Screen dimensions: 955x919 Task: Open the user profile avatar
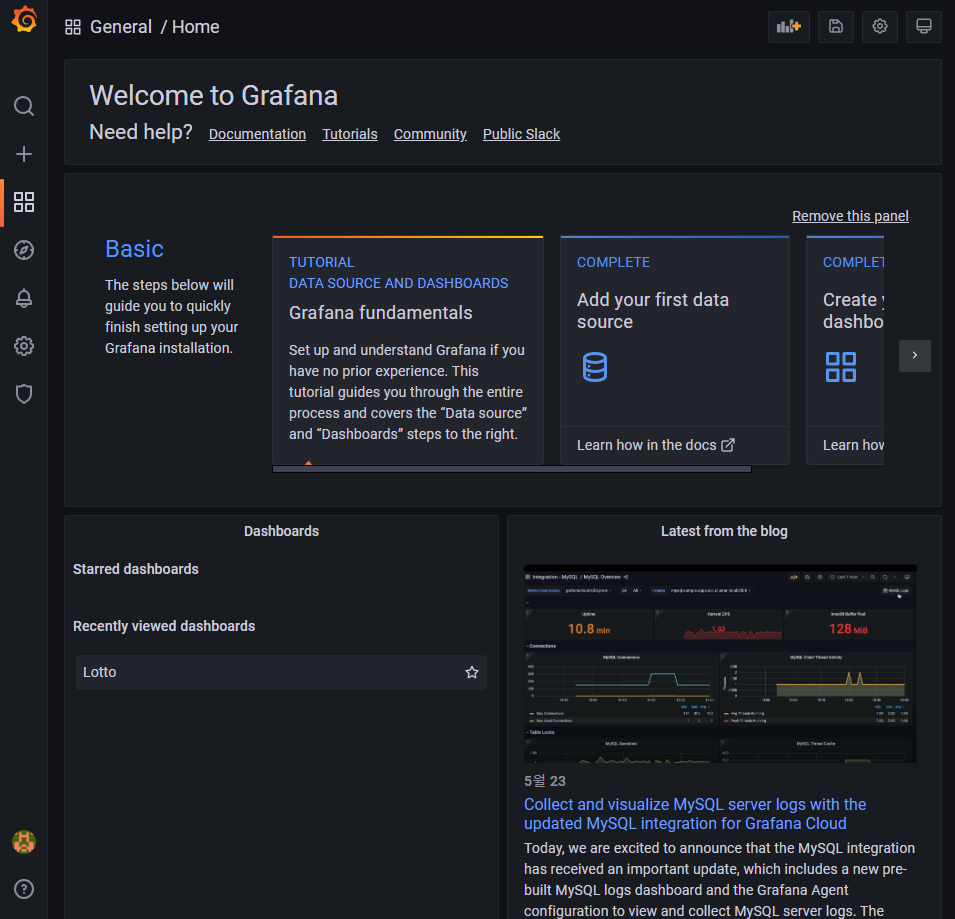(24, 842)
